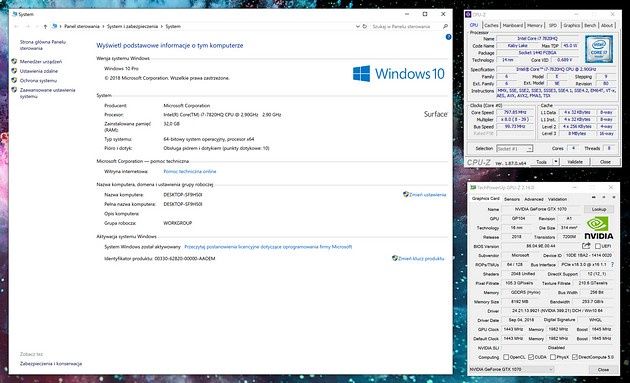This screenshot has height=383, width=630.
Task: Click the shield icon next to Zmień ustawienia
Action: [x=405, y=194]
